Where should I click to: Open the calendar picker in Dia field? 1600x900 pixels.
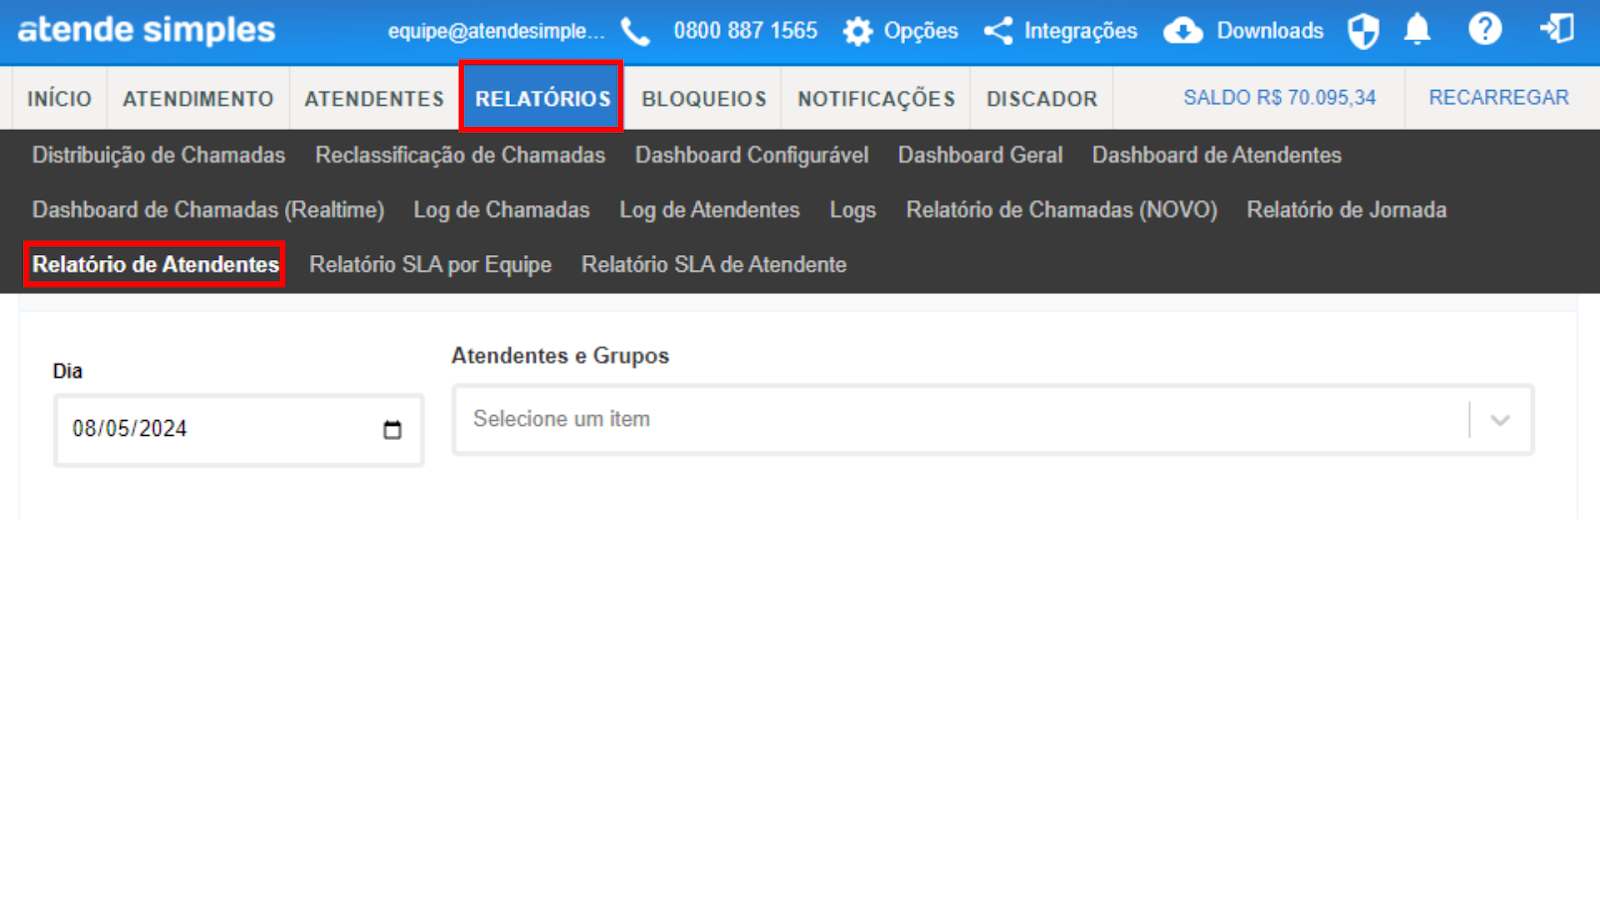(392, 429)
